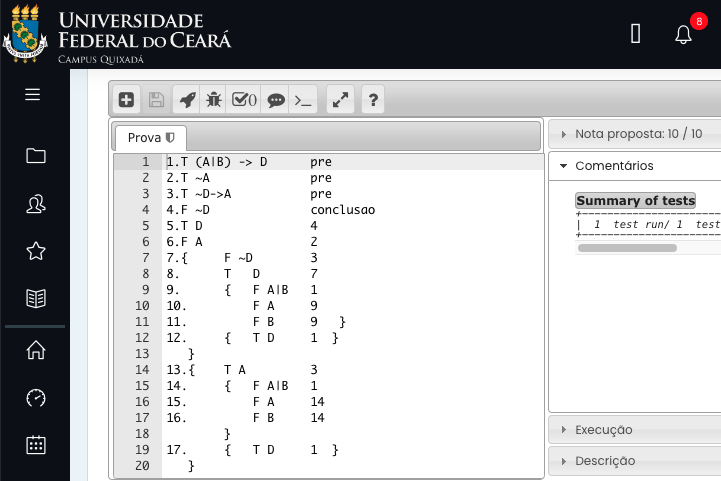Toggle fullscreen expand arrows icon

tap(340, 99)
